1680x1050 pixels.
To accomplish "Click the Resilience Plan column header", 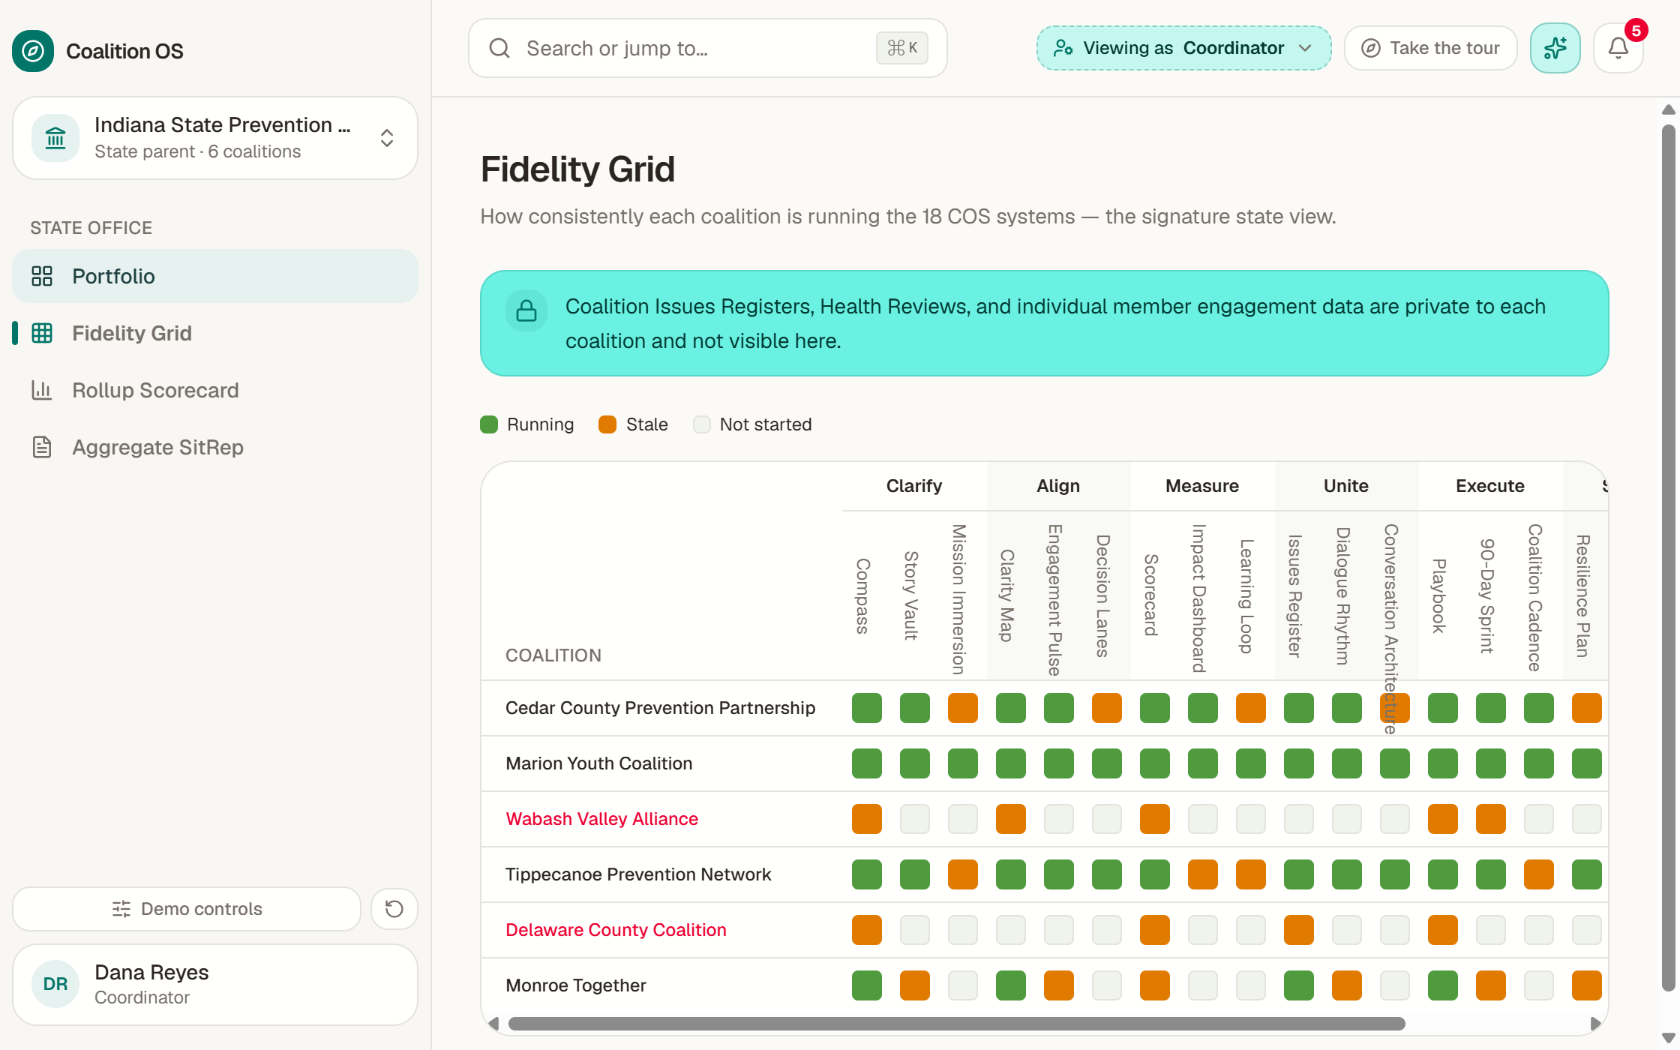I will [1583, 596].
